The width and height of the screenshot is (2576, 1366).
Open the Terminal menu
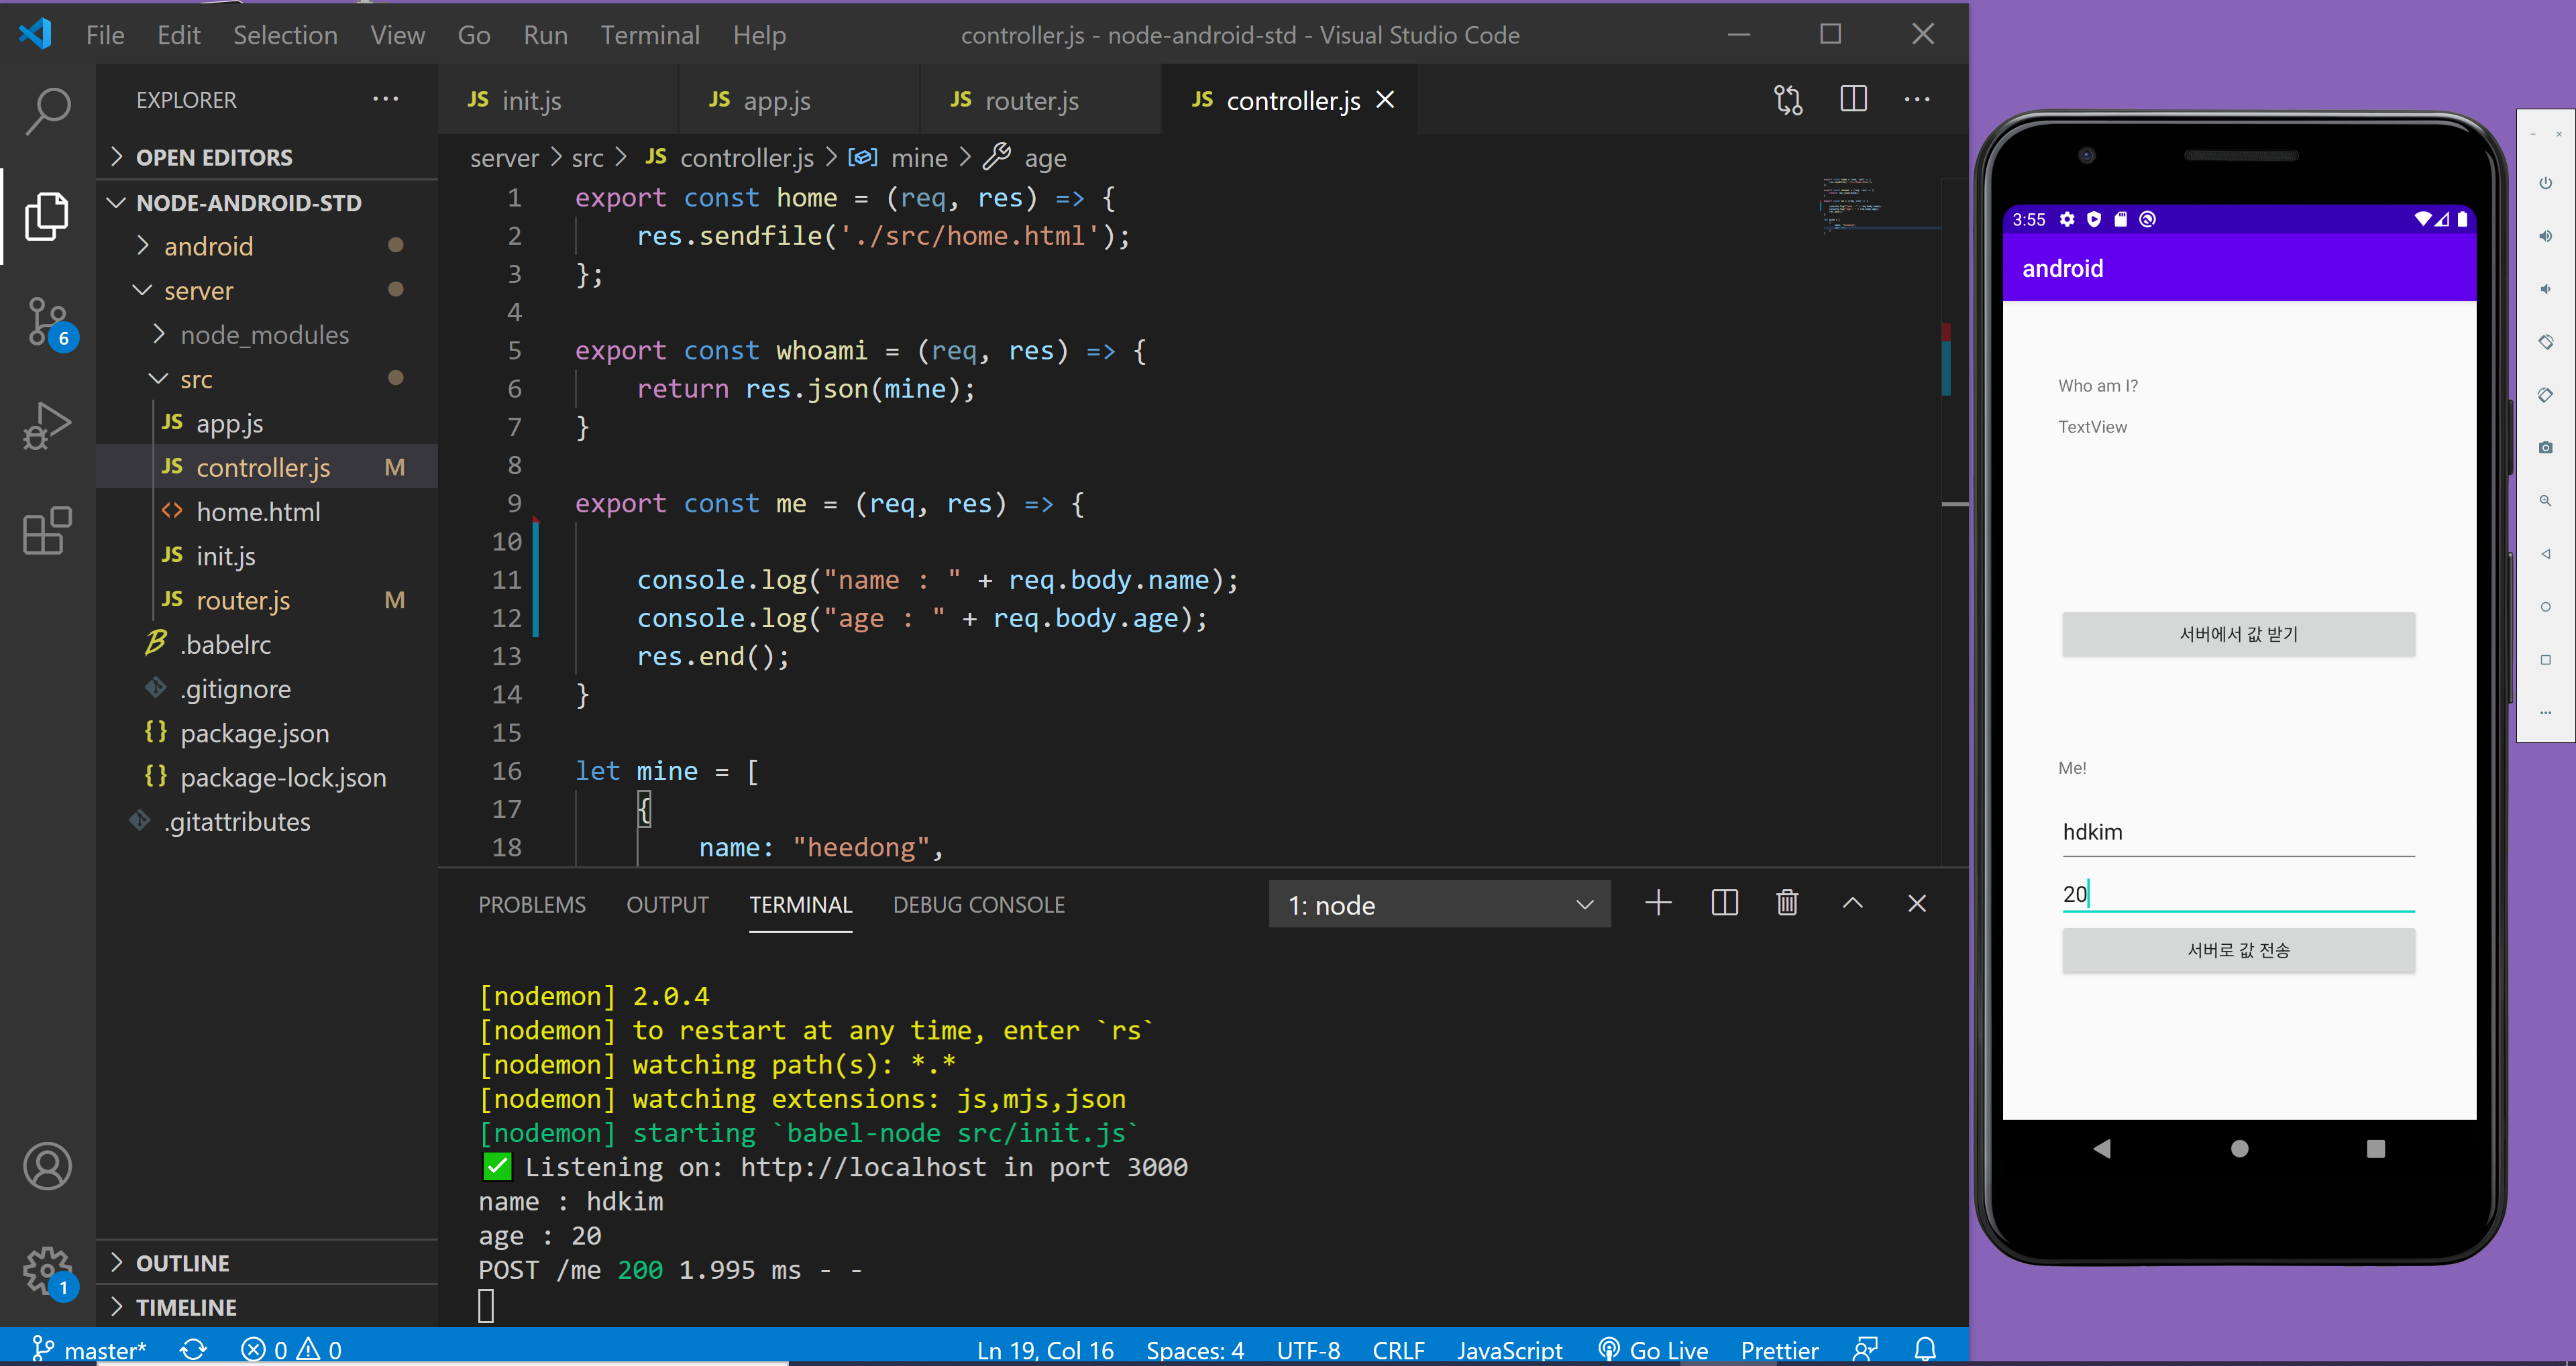(x=650, y=34)
